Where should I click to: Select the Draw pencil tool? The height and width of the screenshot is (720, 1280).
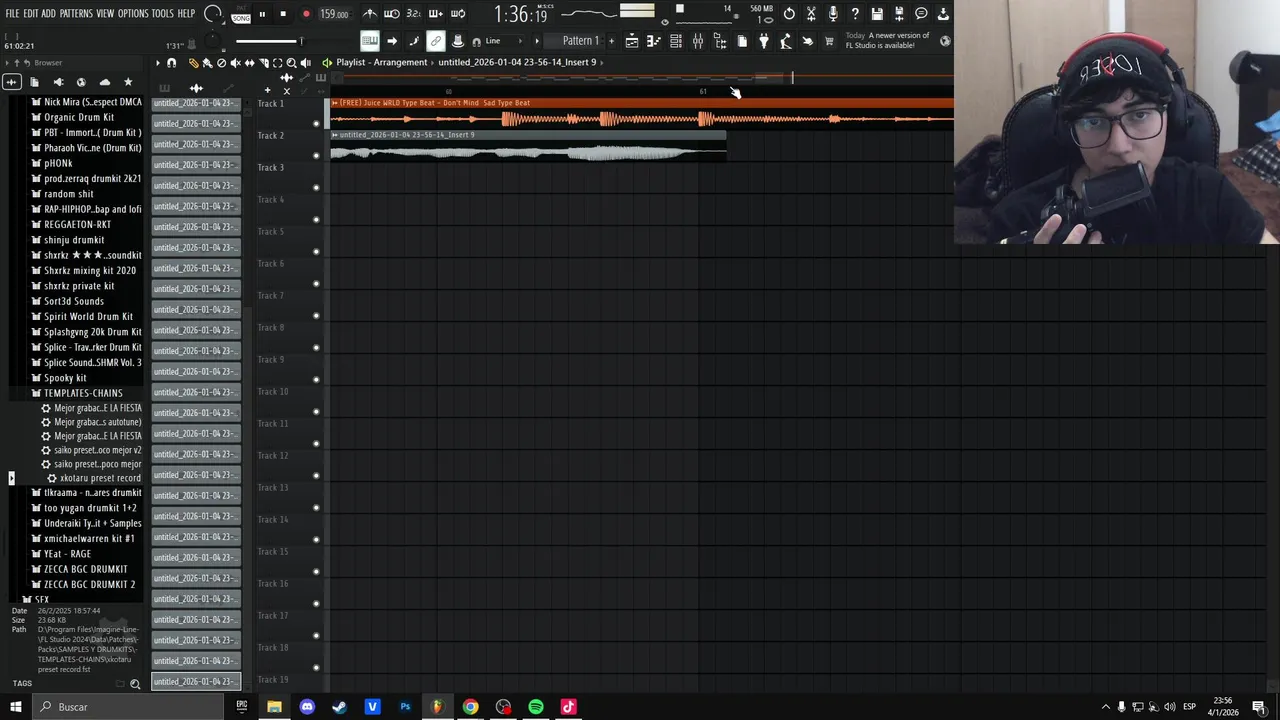click(x=193, y=63)
